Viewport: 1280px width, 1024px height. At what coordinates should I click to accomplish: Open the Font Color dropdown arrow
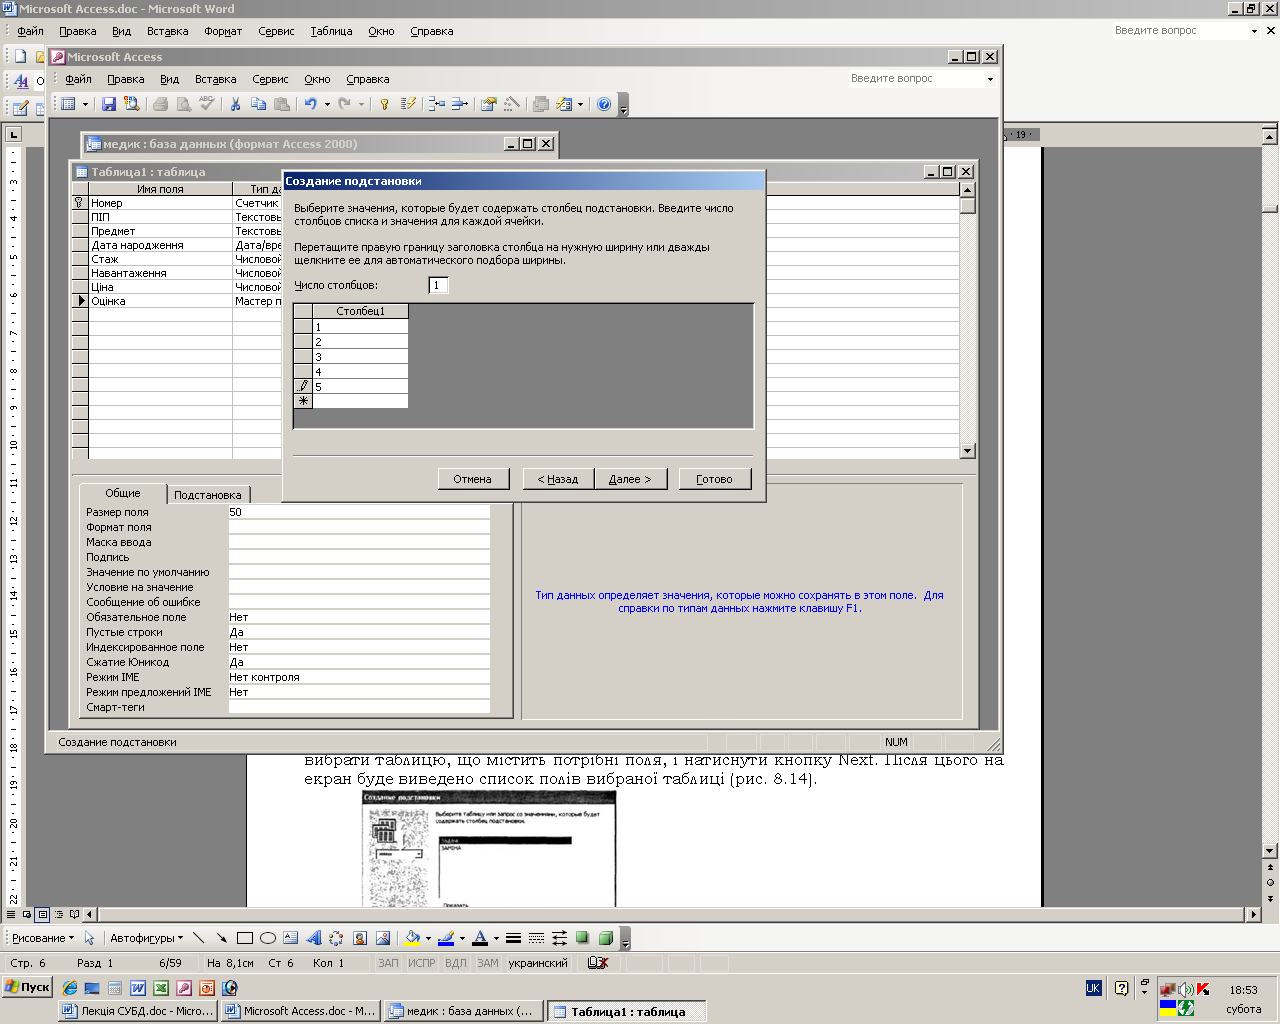click(496, 938)
